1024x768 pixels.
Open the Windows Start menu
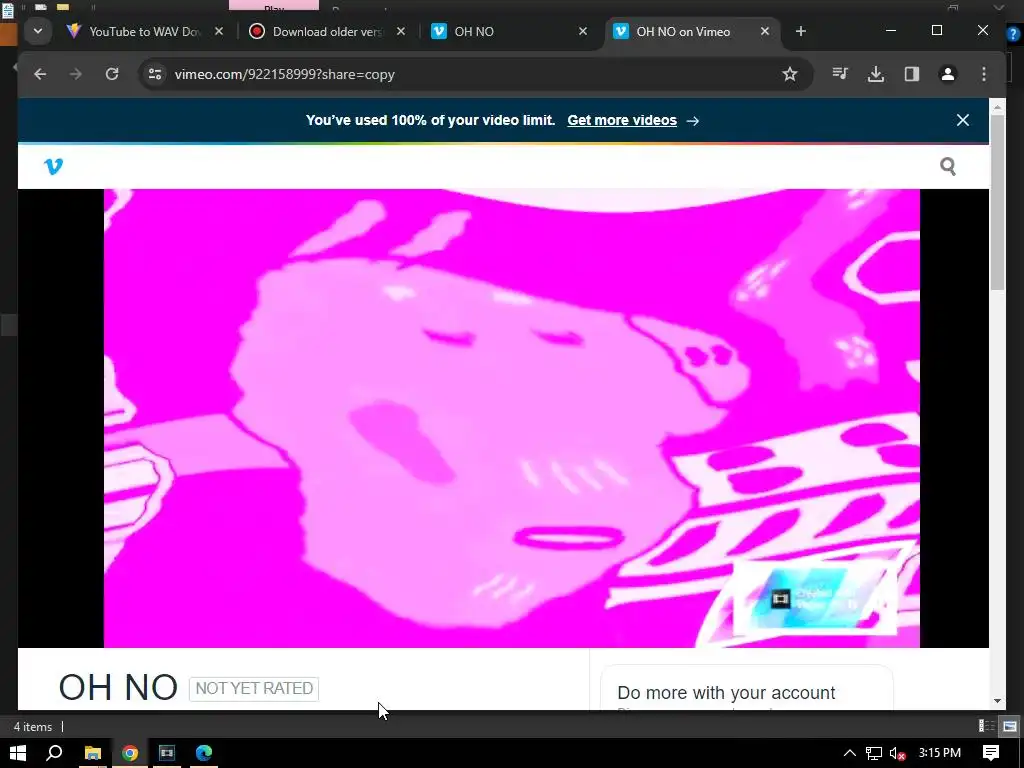[x=18, y=753]
